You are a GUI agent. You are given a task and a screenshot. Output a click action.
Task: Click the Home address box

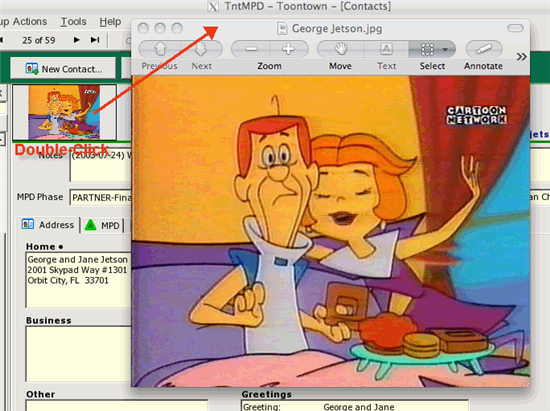[78, 281]
